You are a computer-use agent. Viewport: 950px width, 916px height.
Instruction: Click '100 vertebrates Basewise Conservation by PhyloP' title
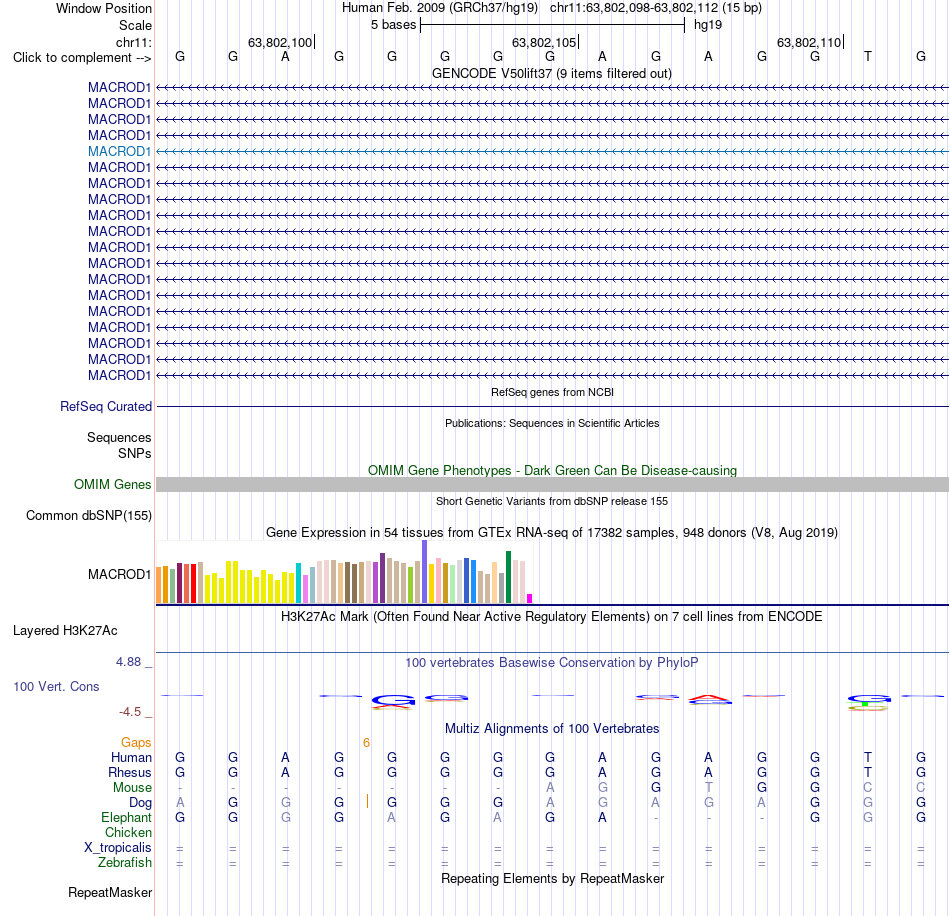(x=552, y=663)
